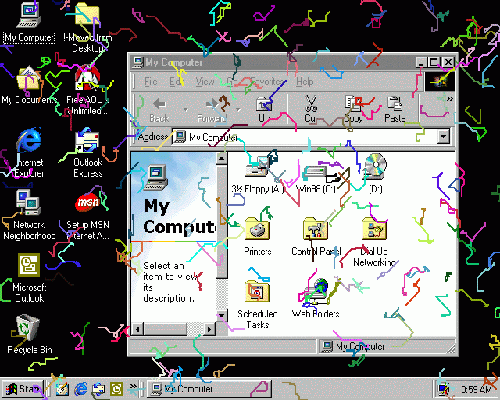The image size is (500, 400).
Task: Open the Edit menu
Action: pyautogui.click(x=175, y=81)
